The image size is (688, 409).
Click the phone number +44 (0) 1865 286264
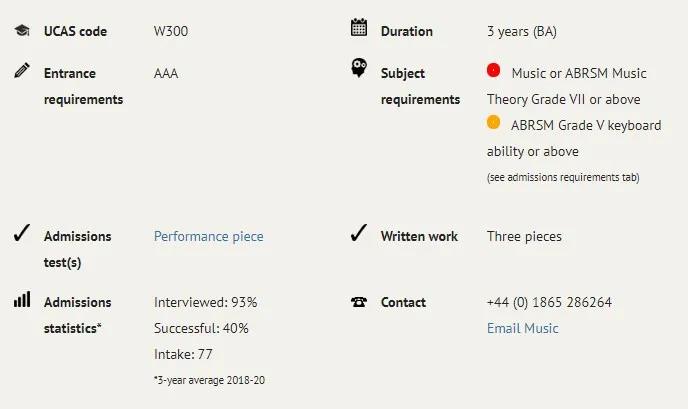(549, 302)
